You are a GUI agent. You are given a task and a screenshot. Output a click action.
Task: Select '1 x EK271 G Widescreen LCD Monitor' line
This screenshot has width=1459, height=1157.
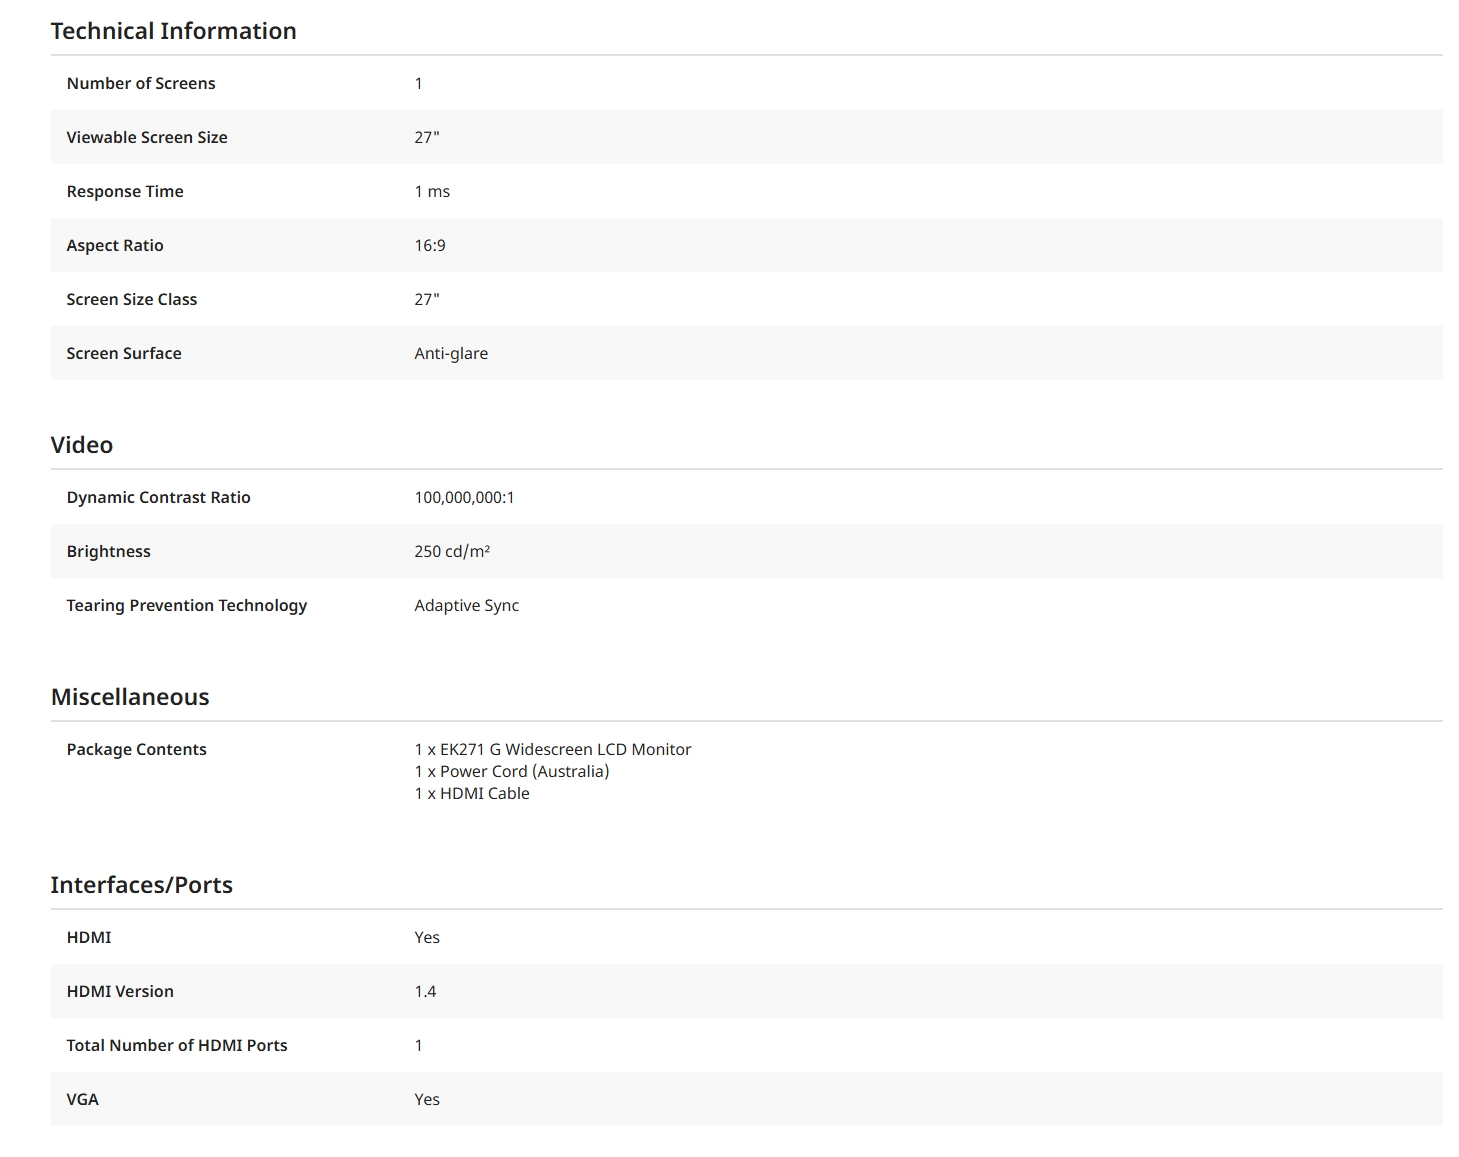(x=553, y=749)
